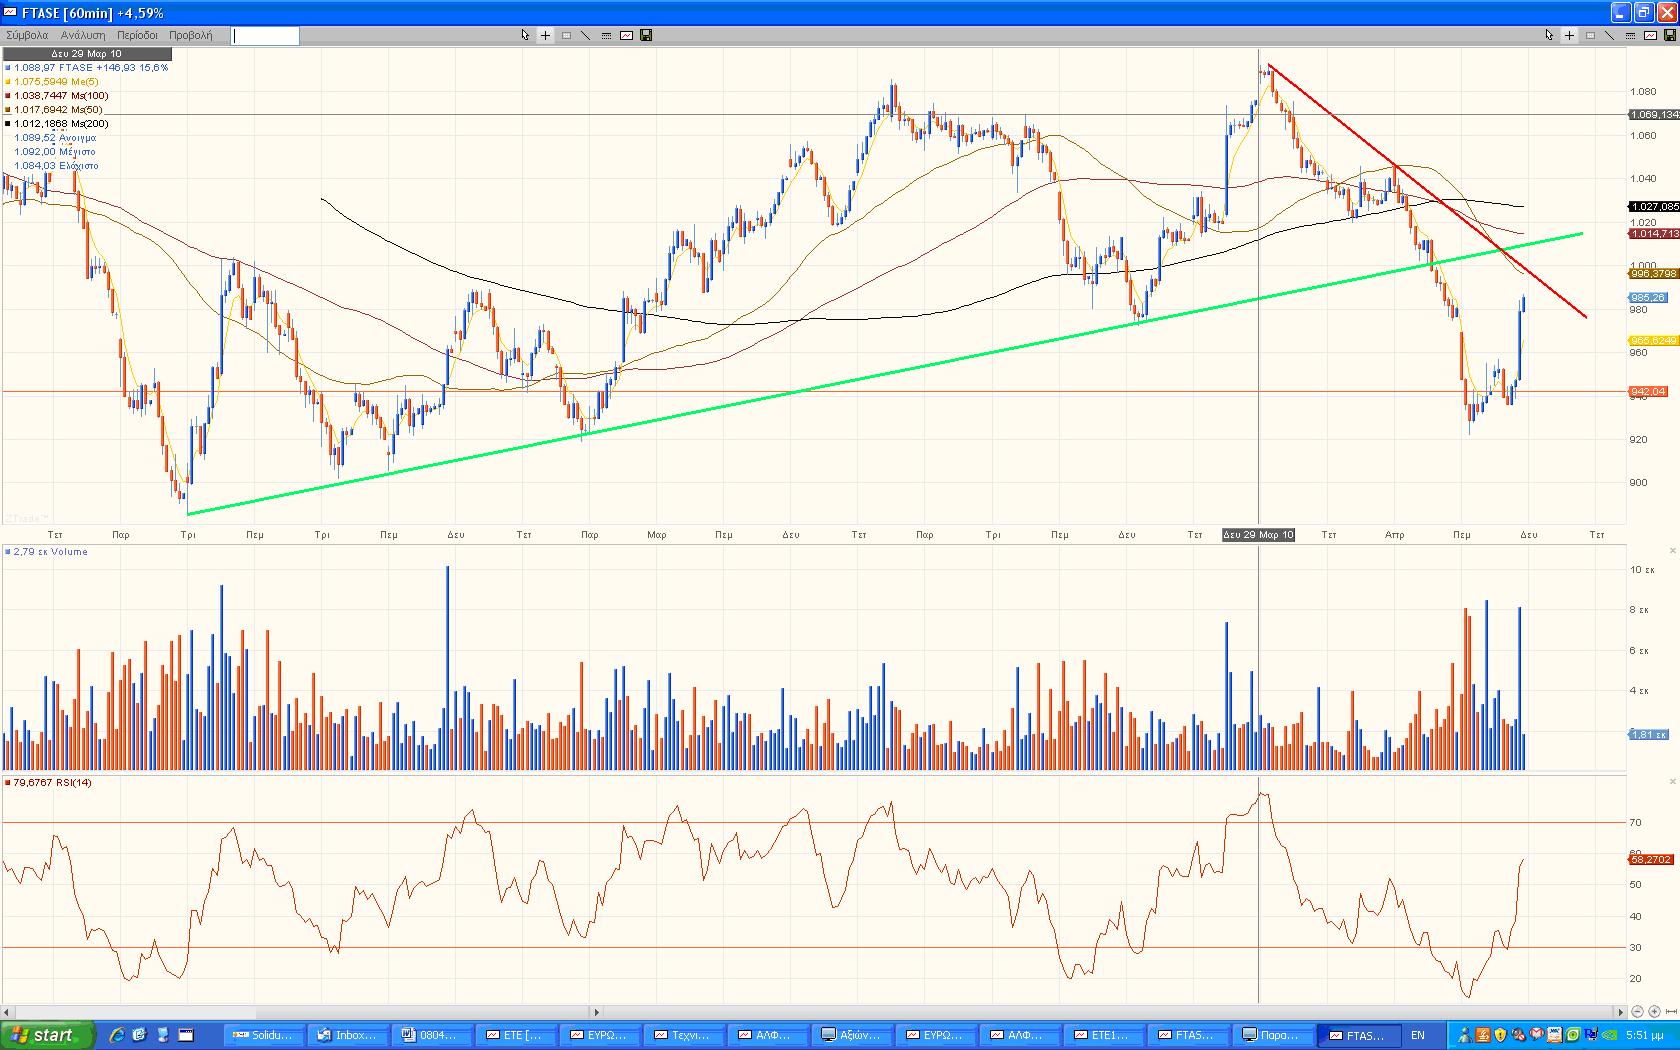The image size is (1680, 1050).
Task: Open the Ανάλυση menu
Action: click(x=83, y=35)
